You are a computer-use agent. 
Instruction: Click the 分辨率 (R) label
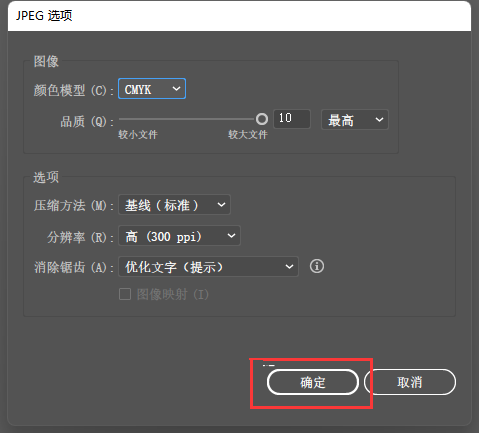[80, 237]
